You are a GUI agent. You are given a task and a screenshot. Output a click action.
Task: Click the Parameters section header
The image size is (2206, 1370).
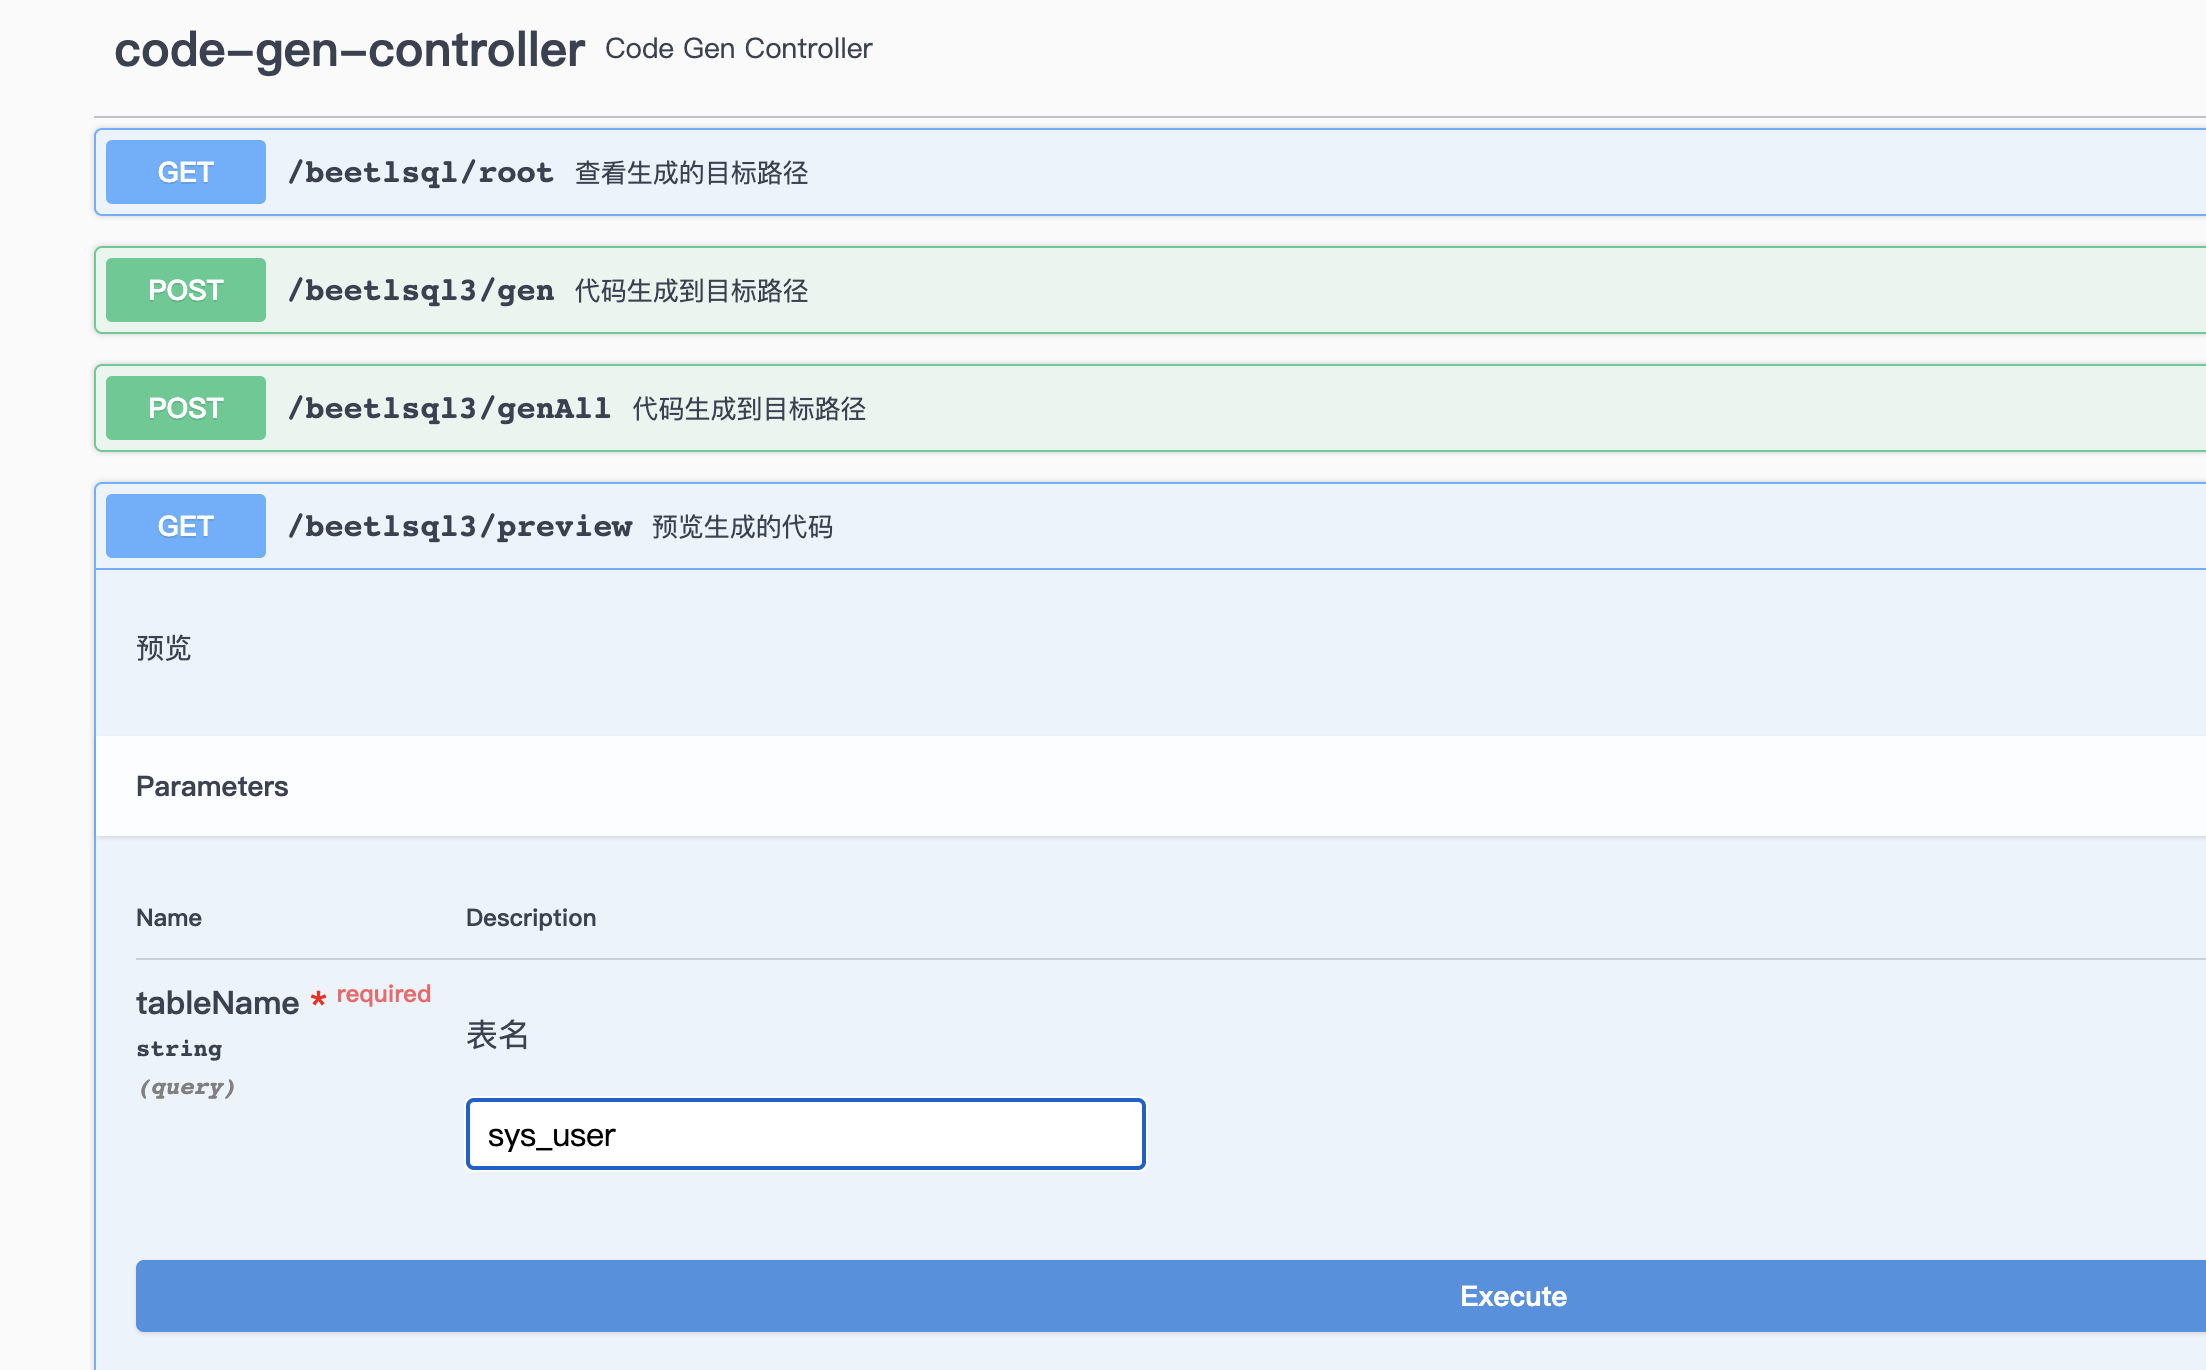tap(212, 786)
